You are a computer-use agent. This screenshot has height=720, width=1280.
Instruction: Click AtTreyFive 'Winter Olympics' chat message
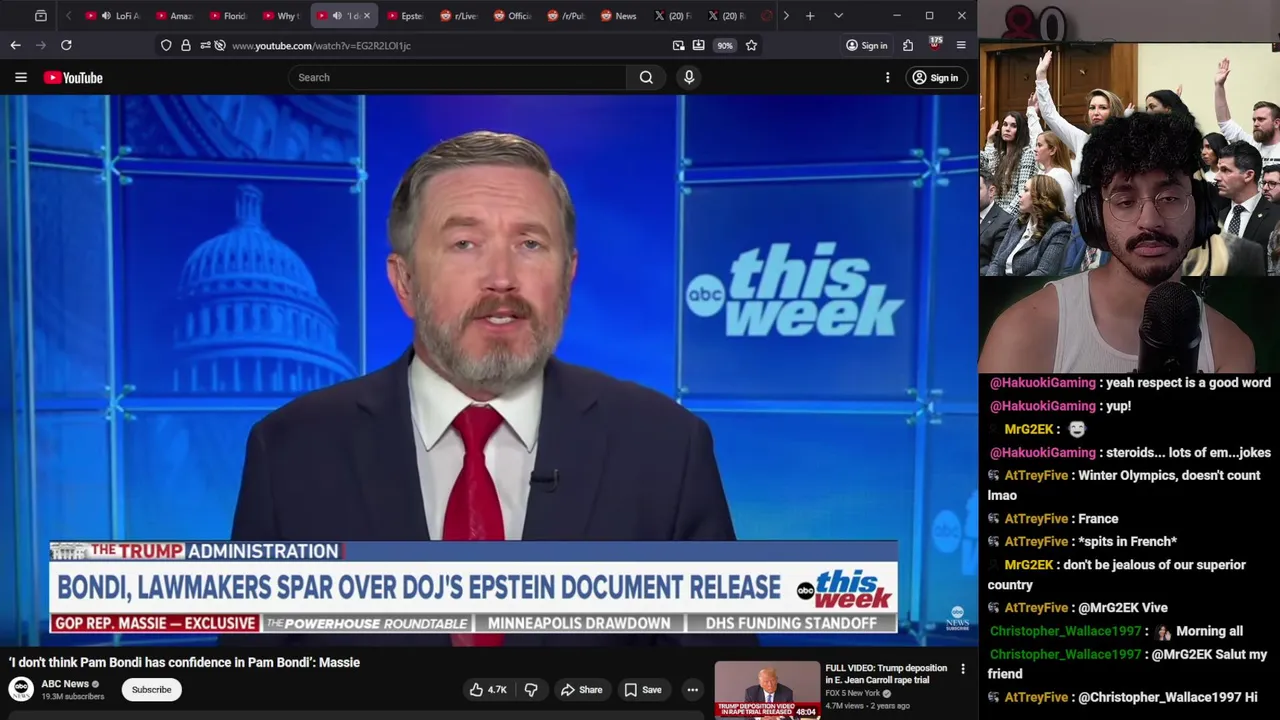pos(1124,485)
